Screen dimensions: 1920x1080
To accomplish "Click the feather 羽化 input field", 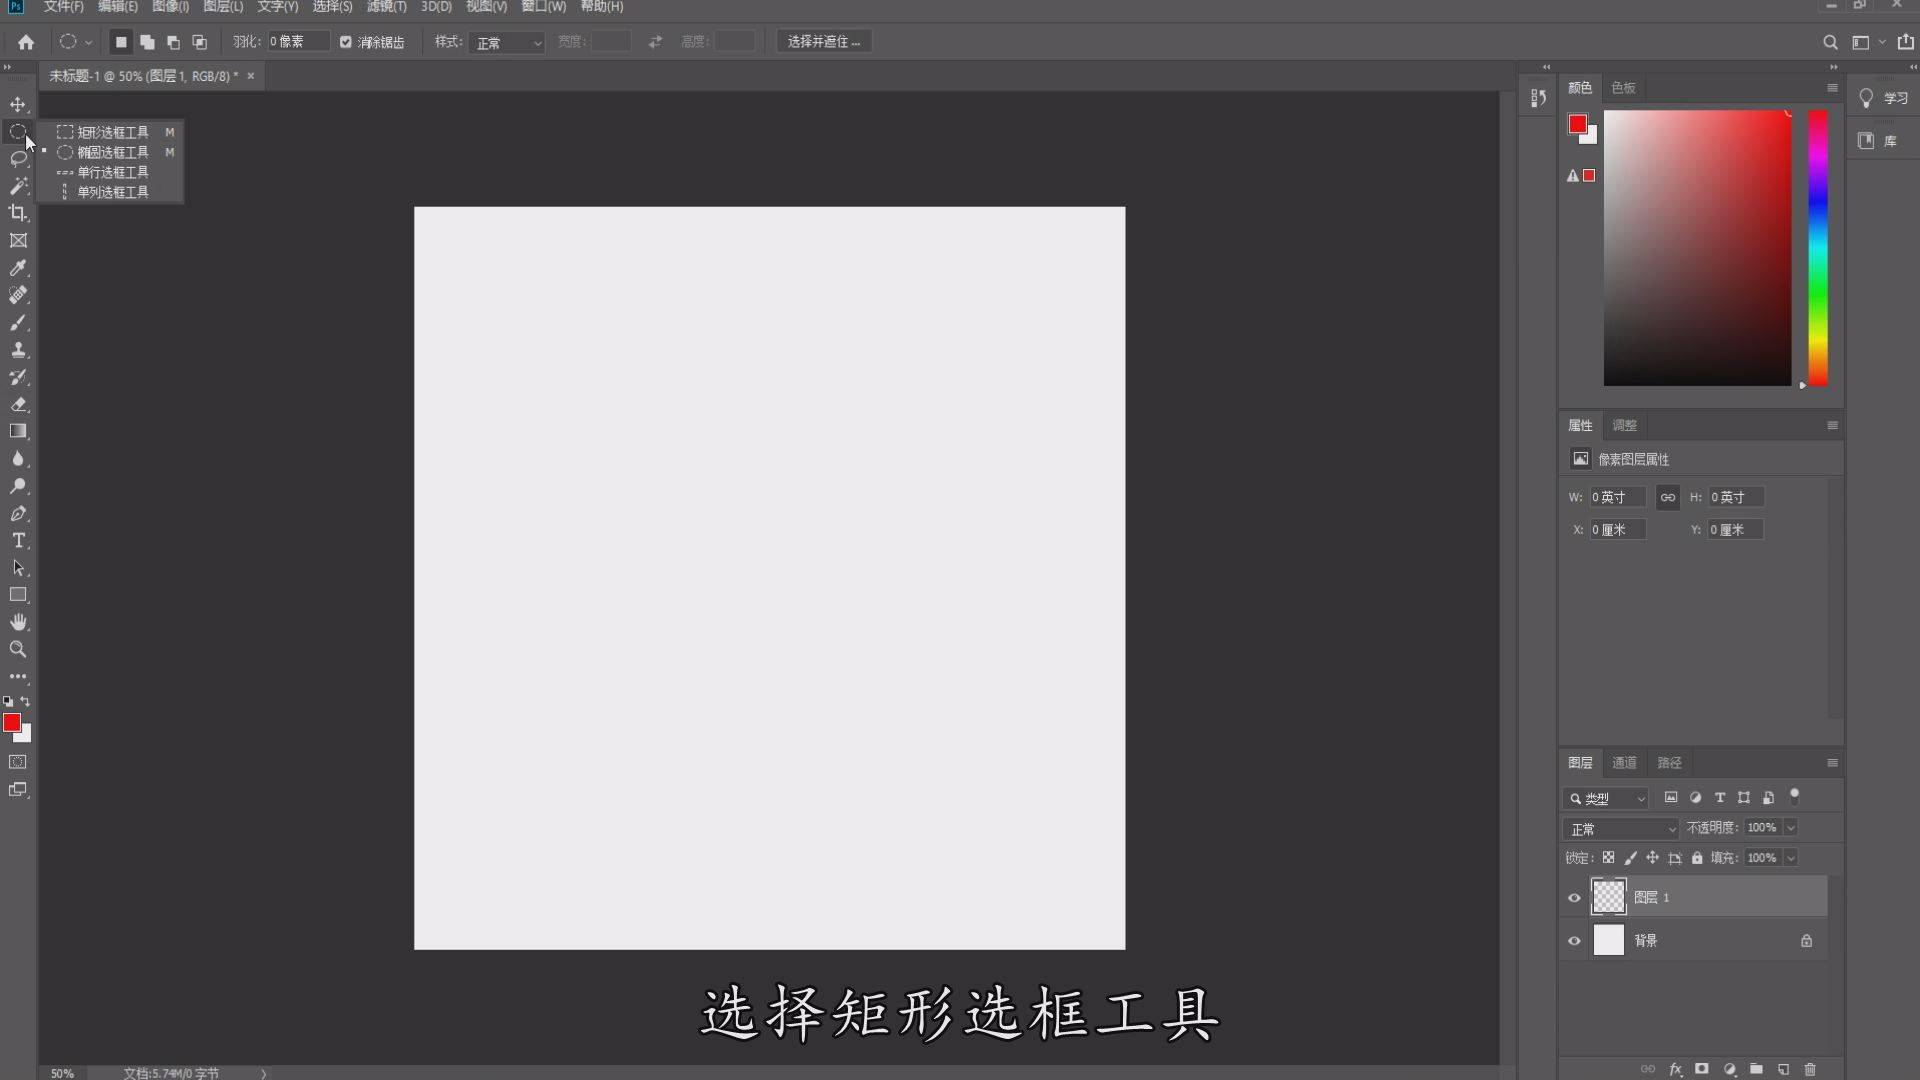I will [x=297, y=42].
